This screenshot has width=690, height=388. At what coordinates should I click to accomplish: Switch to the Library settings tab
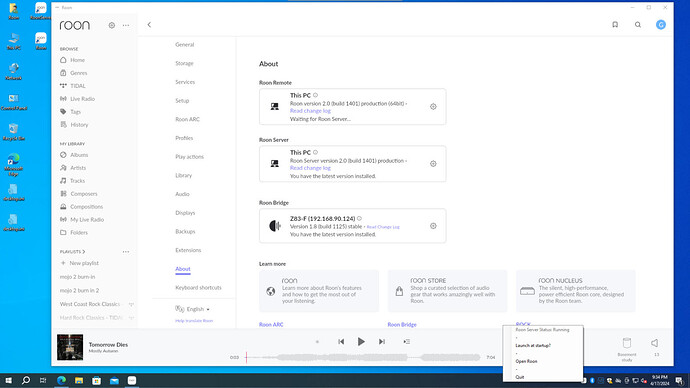coord(184,176)
